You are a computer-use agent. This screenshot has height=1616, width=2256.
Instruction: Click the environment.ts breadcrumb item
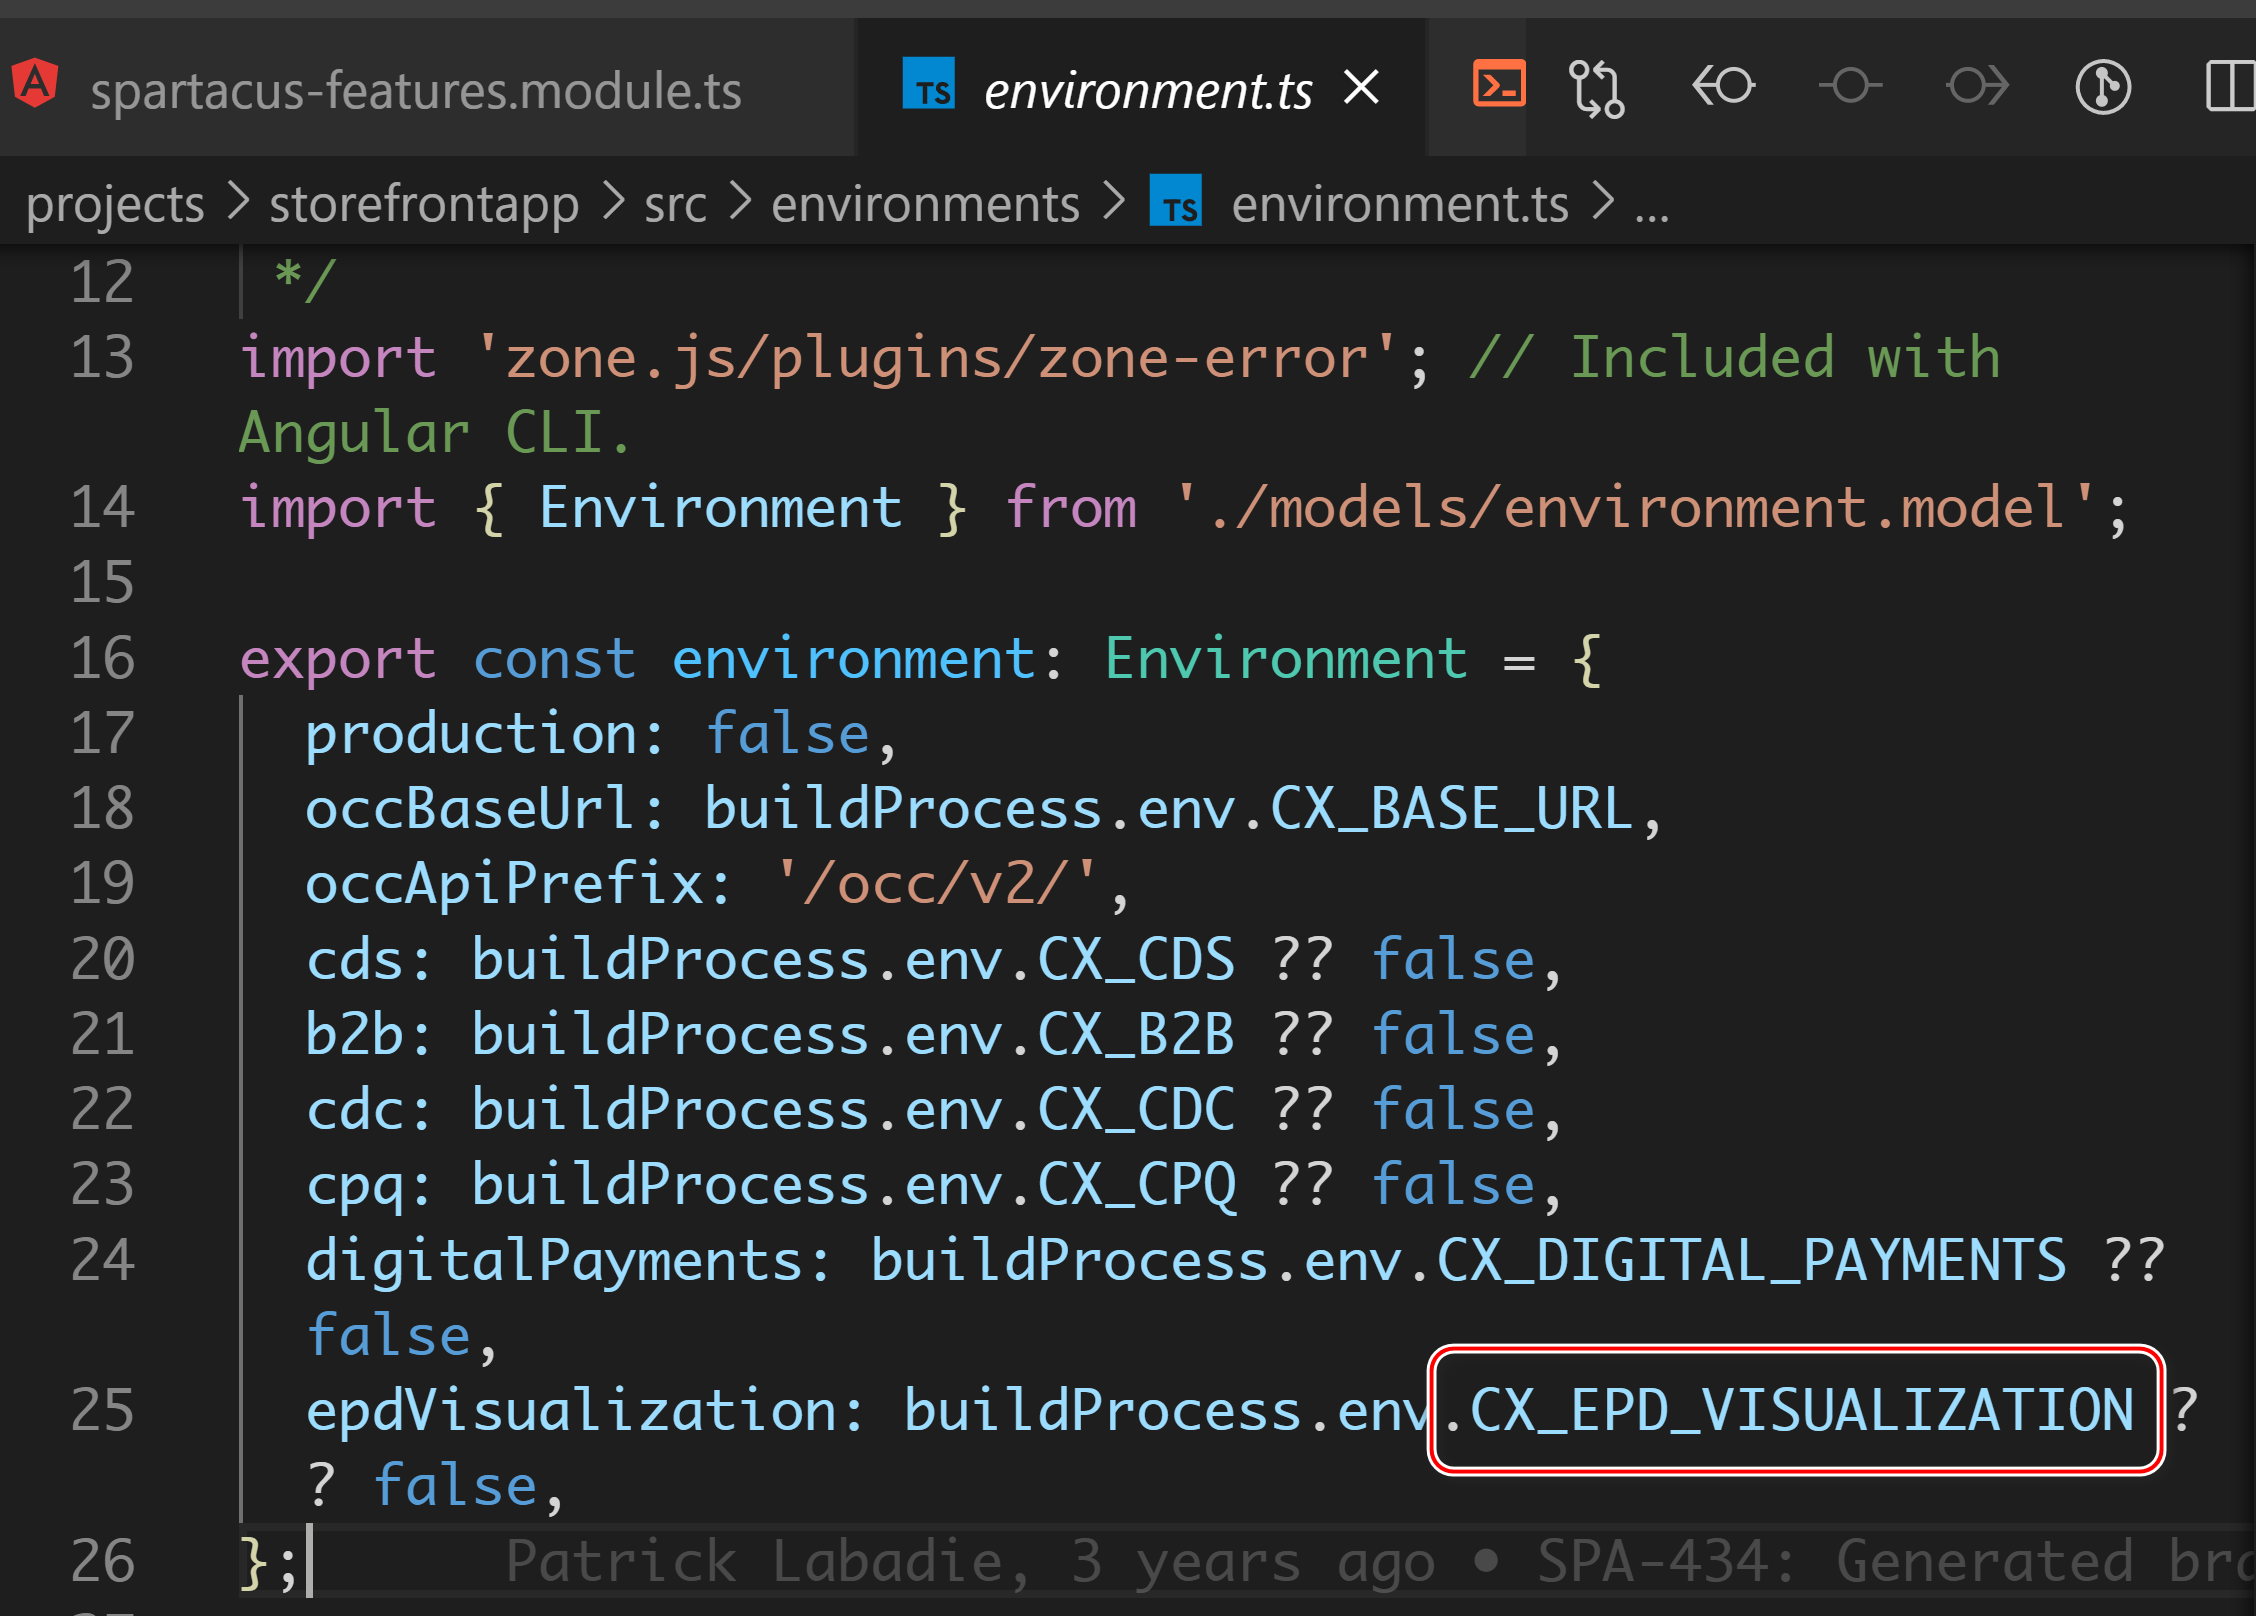point(1399,204)
